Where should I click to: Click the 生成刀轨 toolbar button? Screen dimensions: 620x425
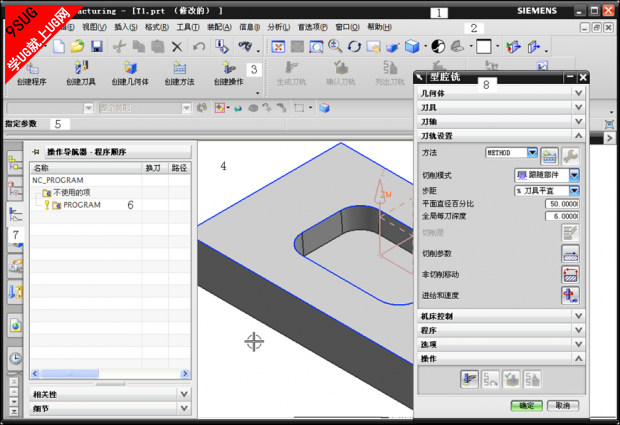(291, 74)
